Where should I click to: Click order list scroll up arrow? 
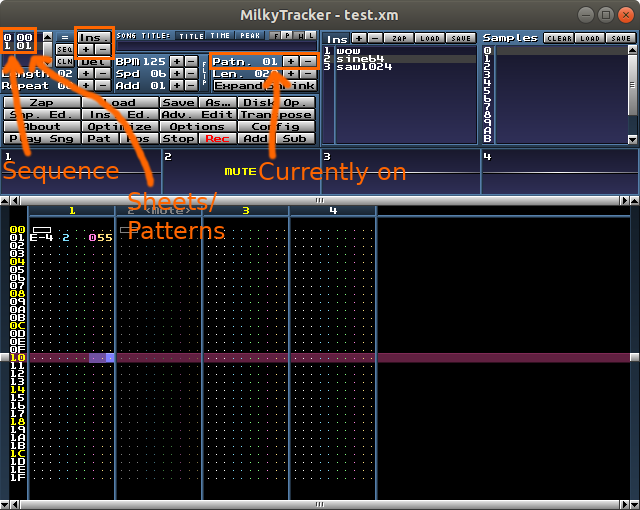(48, 37)
